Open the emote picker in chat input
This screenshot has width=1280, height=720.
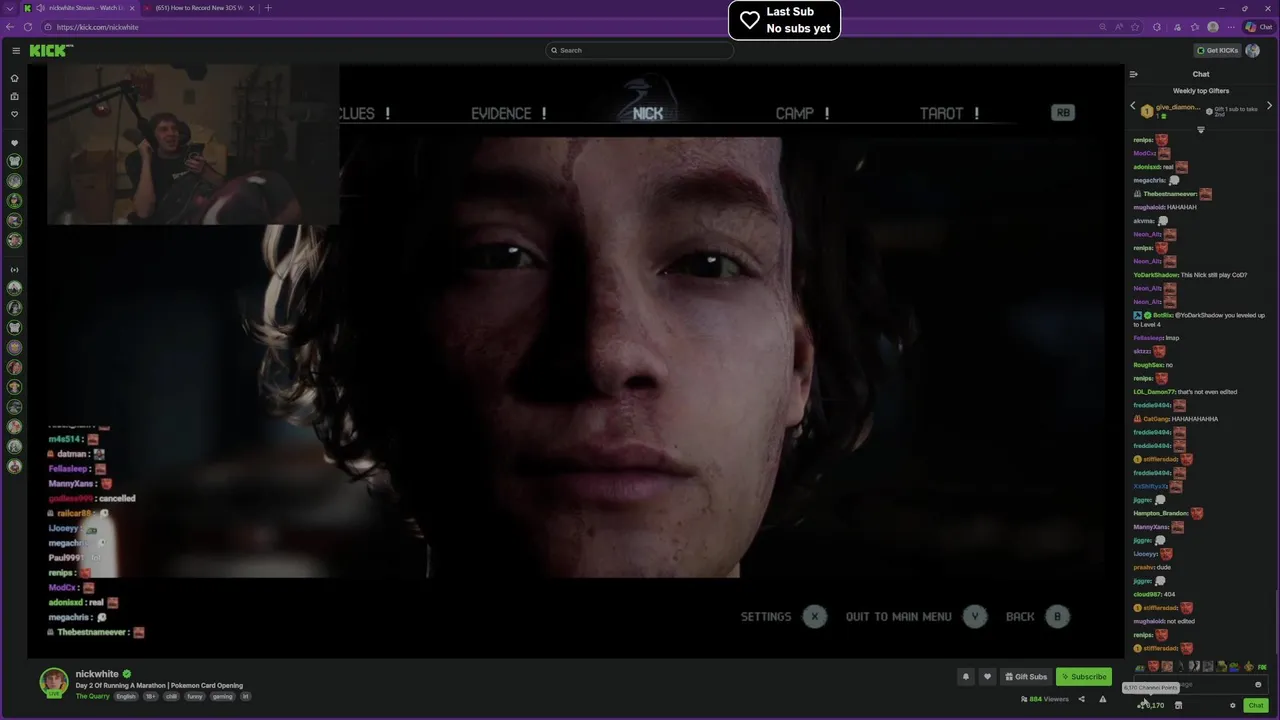[x=1258, y=685]
